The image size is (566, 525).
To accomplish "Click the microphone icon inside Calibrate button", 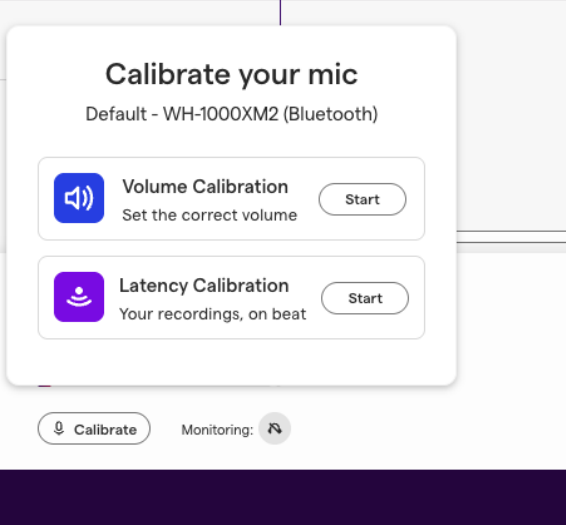I will [59, 429].
